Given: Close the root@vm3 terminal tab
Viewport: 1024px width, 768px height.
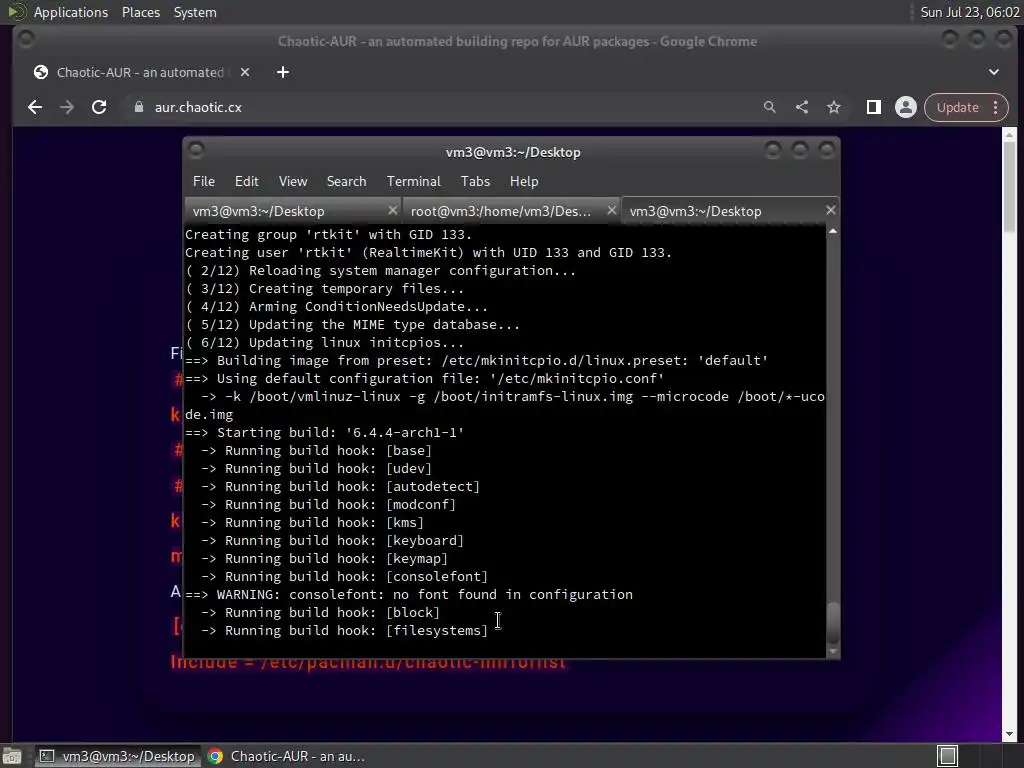Looking at the screenshot, I should coord(611,210).
